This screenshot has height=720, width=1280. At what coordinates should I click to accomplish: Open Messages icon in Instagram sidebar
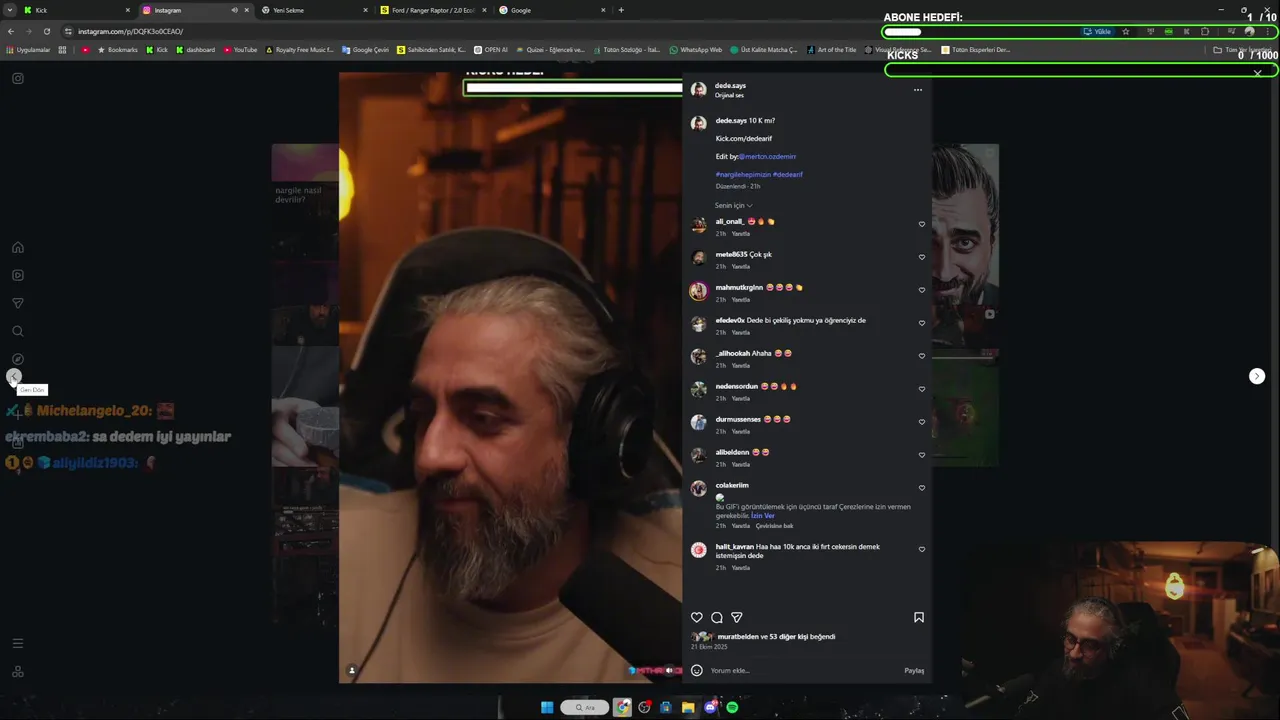coord(18,303)
